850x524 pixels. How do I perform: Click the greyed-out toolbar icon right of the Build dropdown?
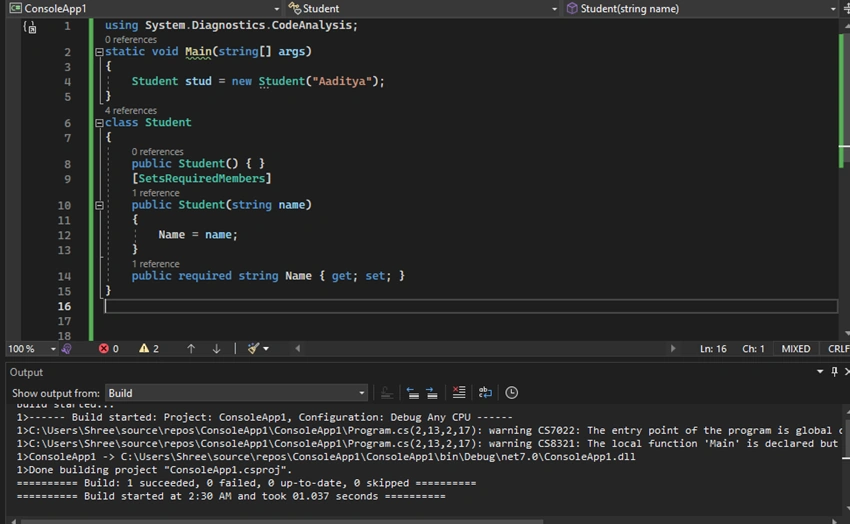click(x=387, y=392)
